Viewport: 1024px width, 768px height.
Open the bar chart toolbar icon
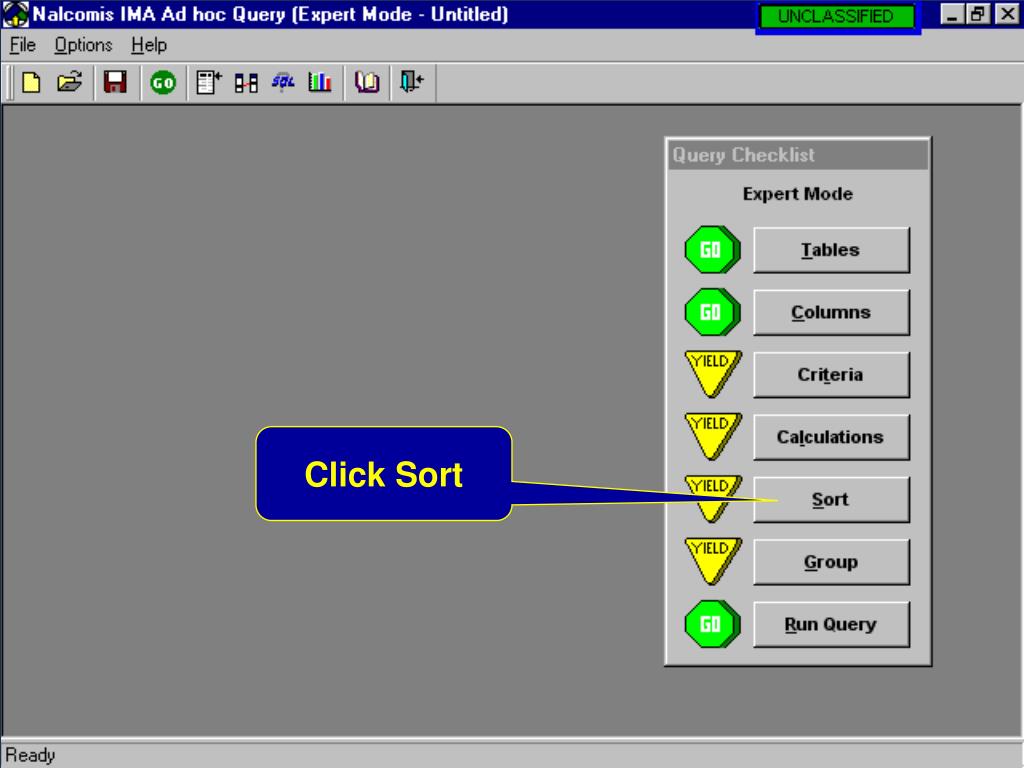(x=319, y=83)
